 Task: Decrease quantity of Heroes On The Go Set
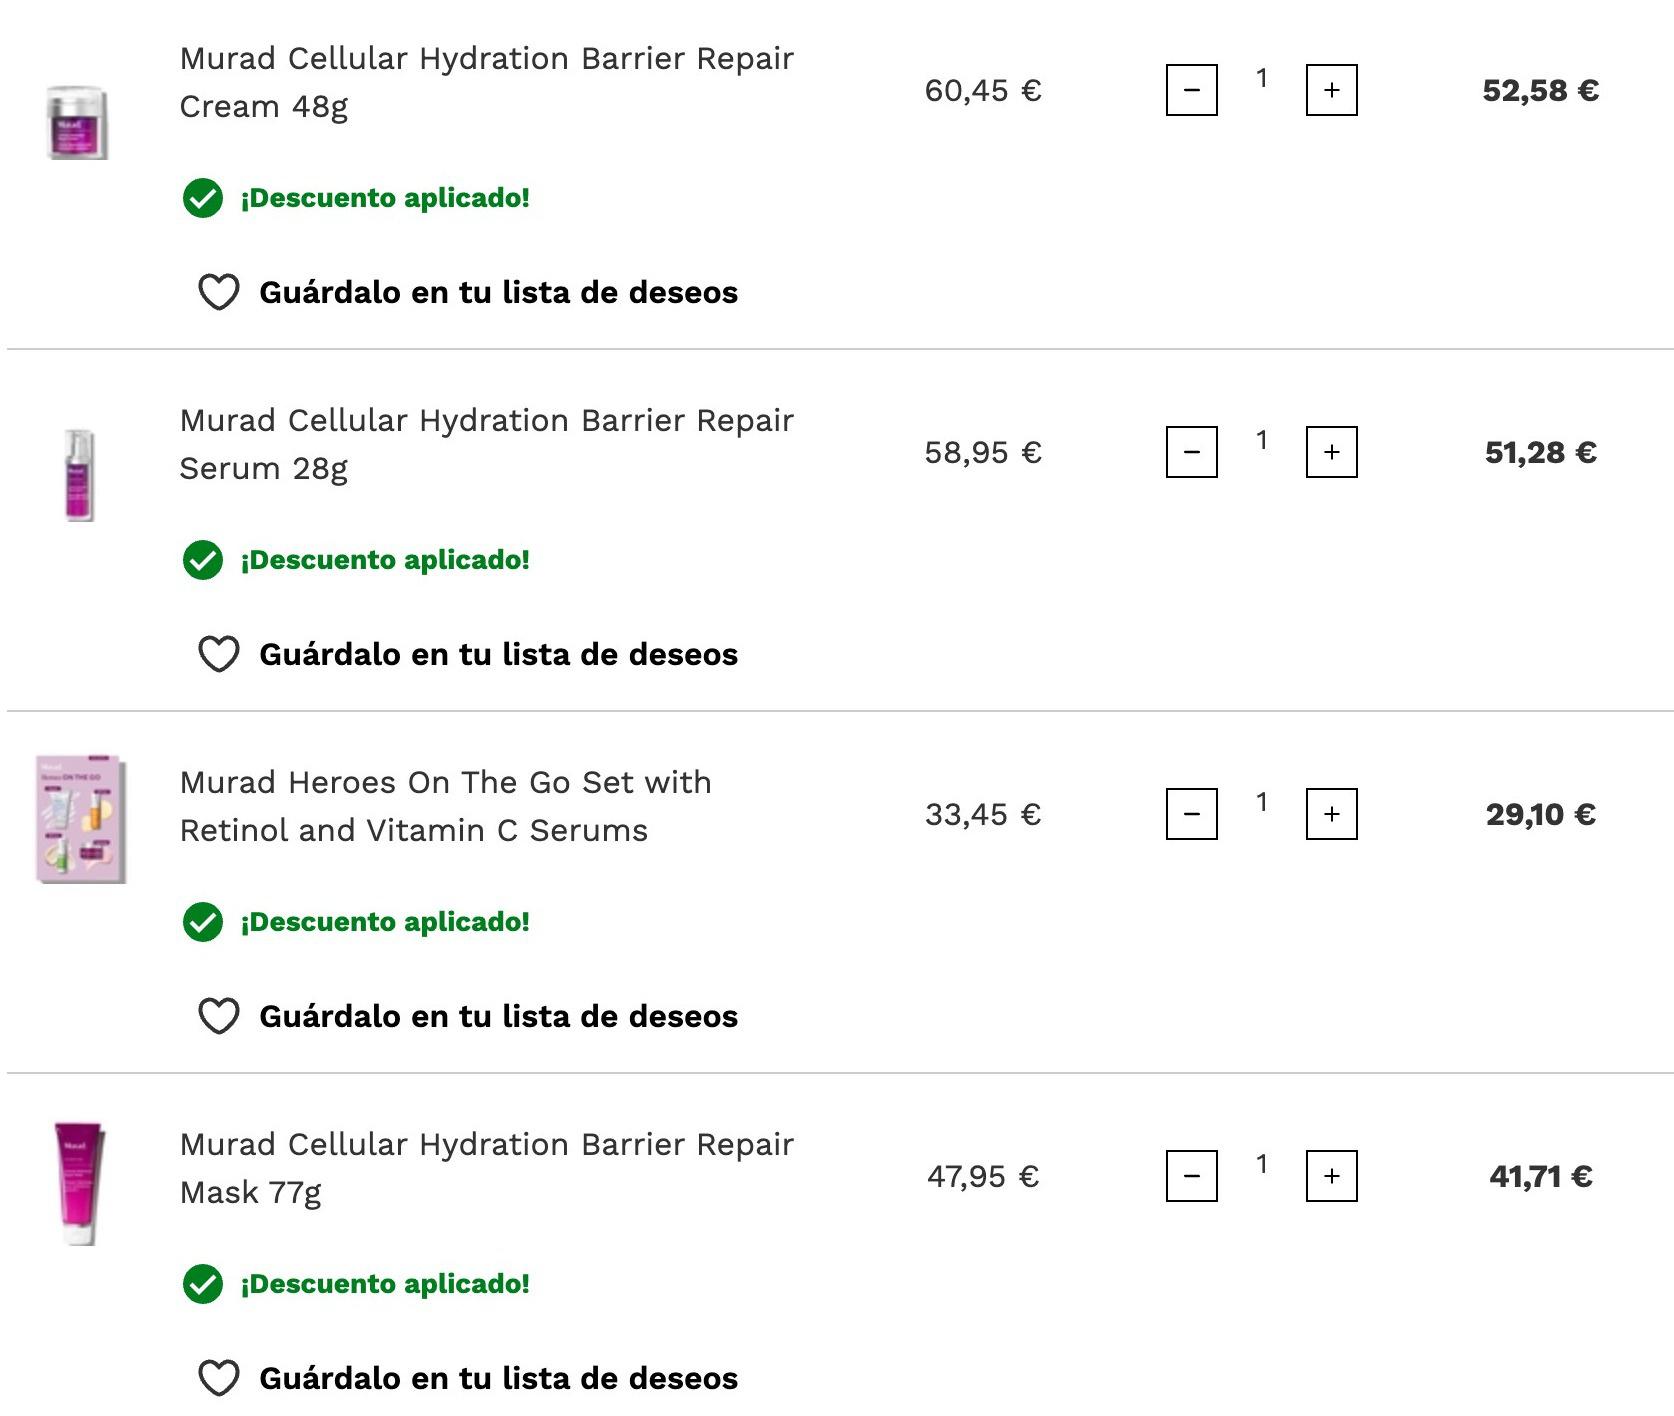pos(1191,814)
